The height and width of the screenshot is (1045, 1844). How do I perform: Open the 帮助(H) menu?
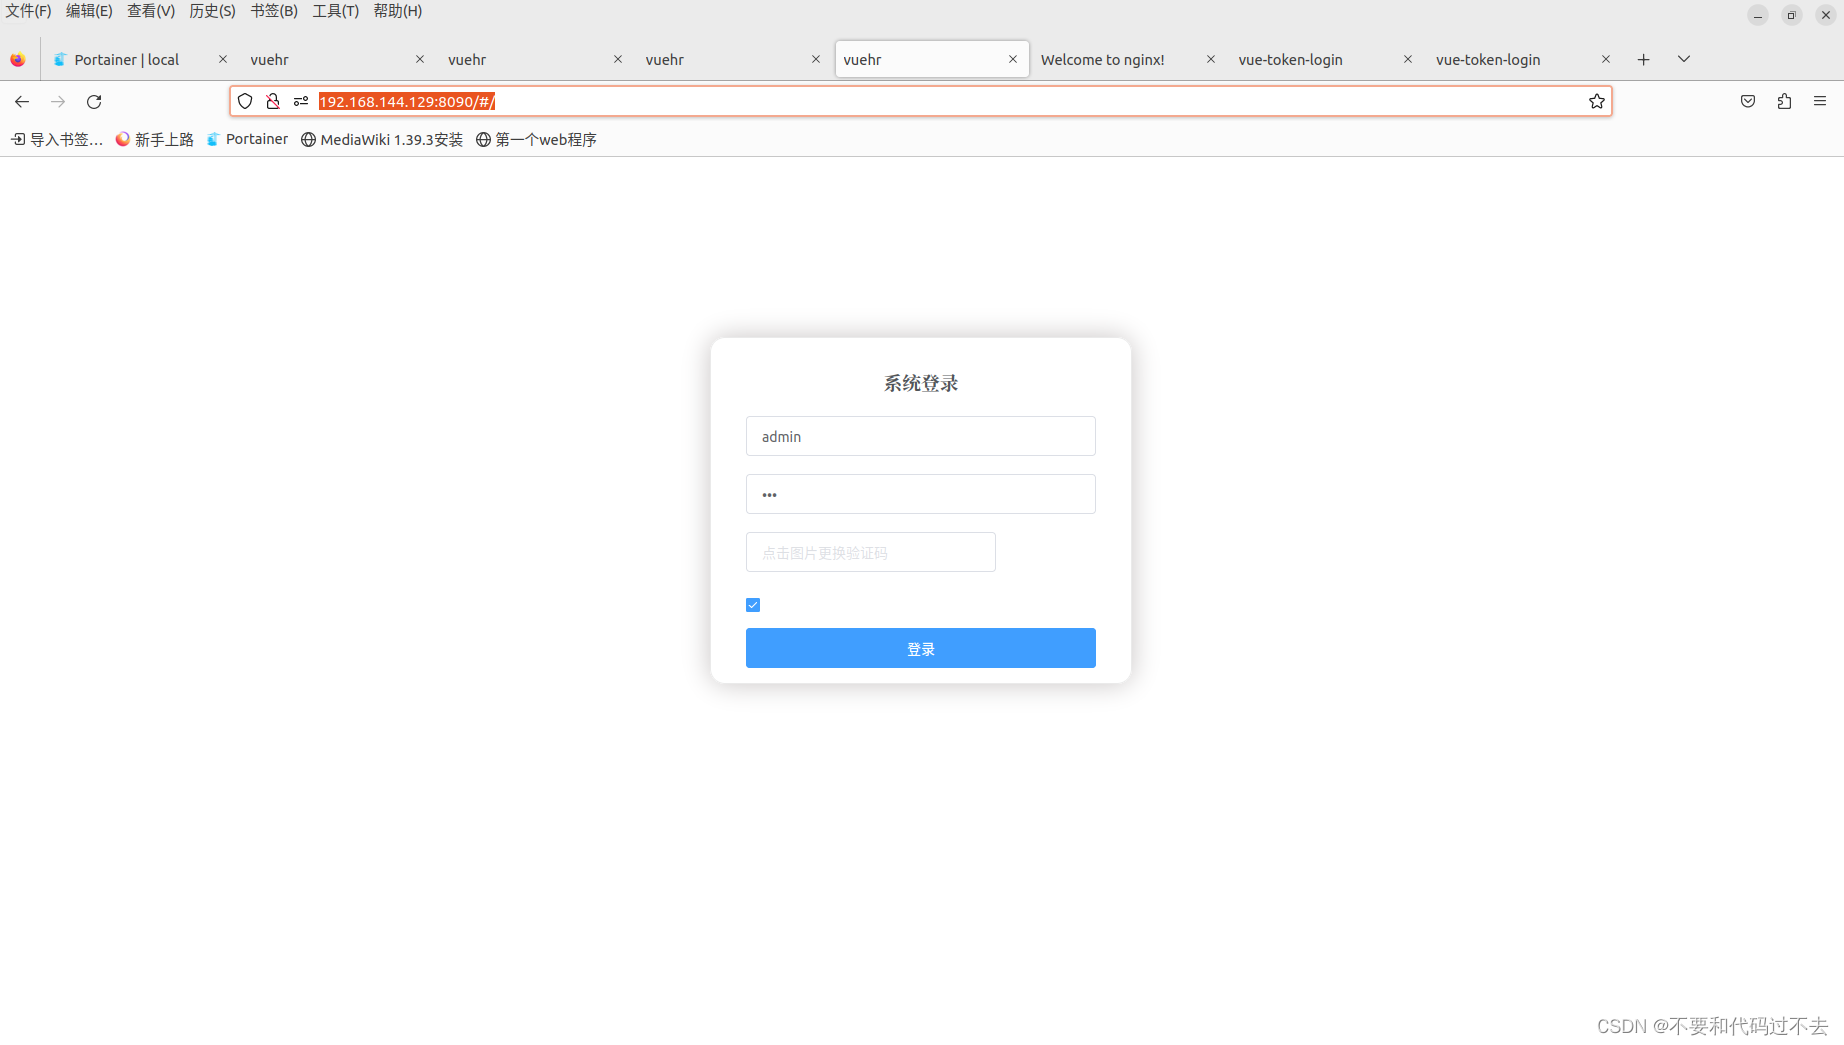pyautogui.click(x=397, y=11)
